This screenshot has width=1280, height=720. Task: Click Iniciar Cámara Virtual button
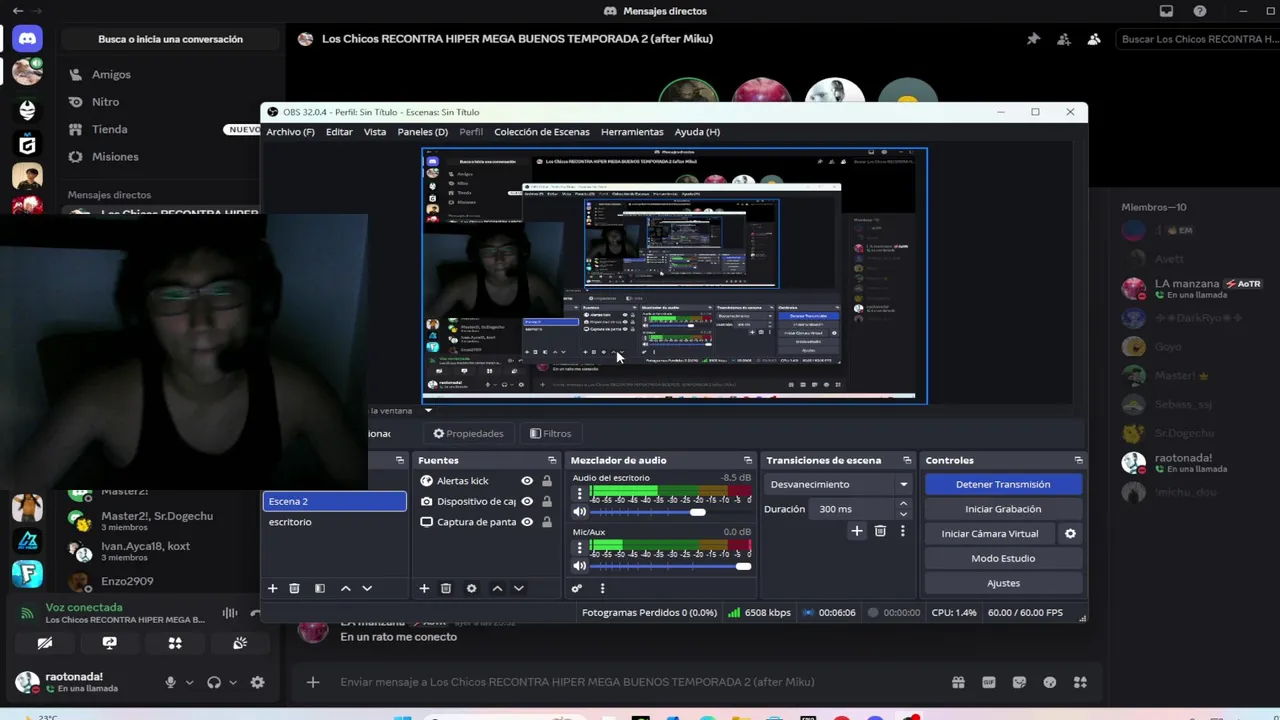[990, 534]
